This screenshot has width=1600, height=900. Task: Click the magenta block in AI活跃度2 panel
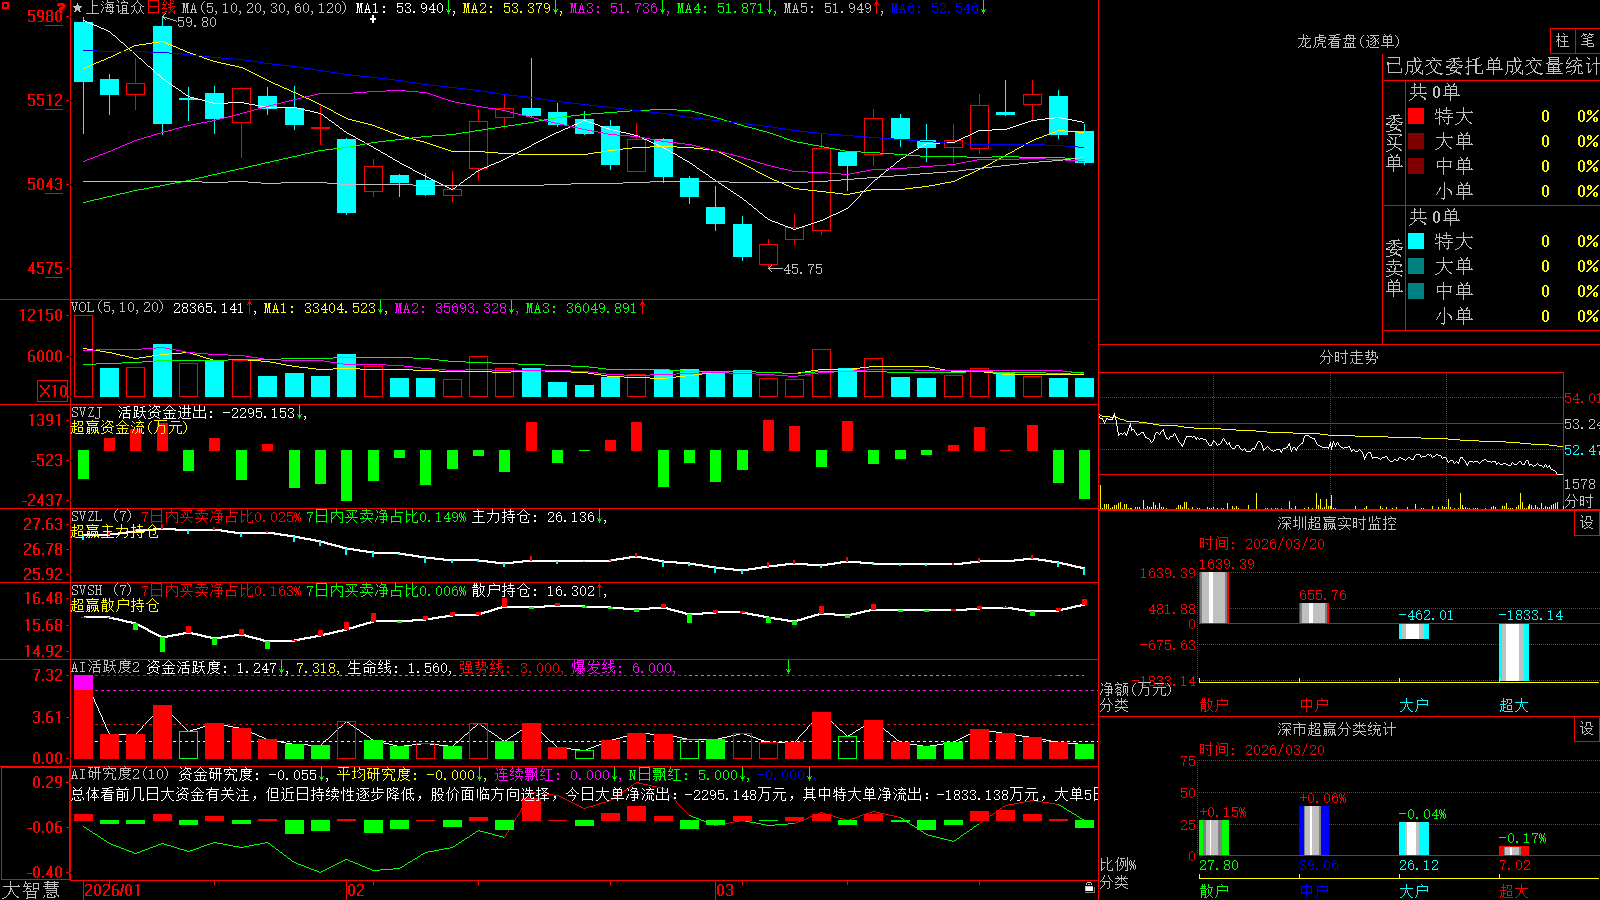point(83,682)
